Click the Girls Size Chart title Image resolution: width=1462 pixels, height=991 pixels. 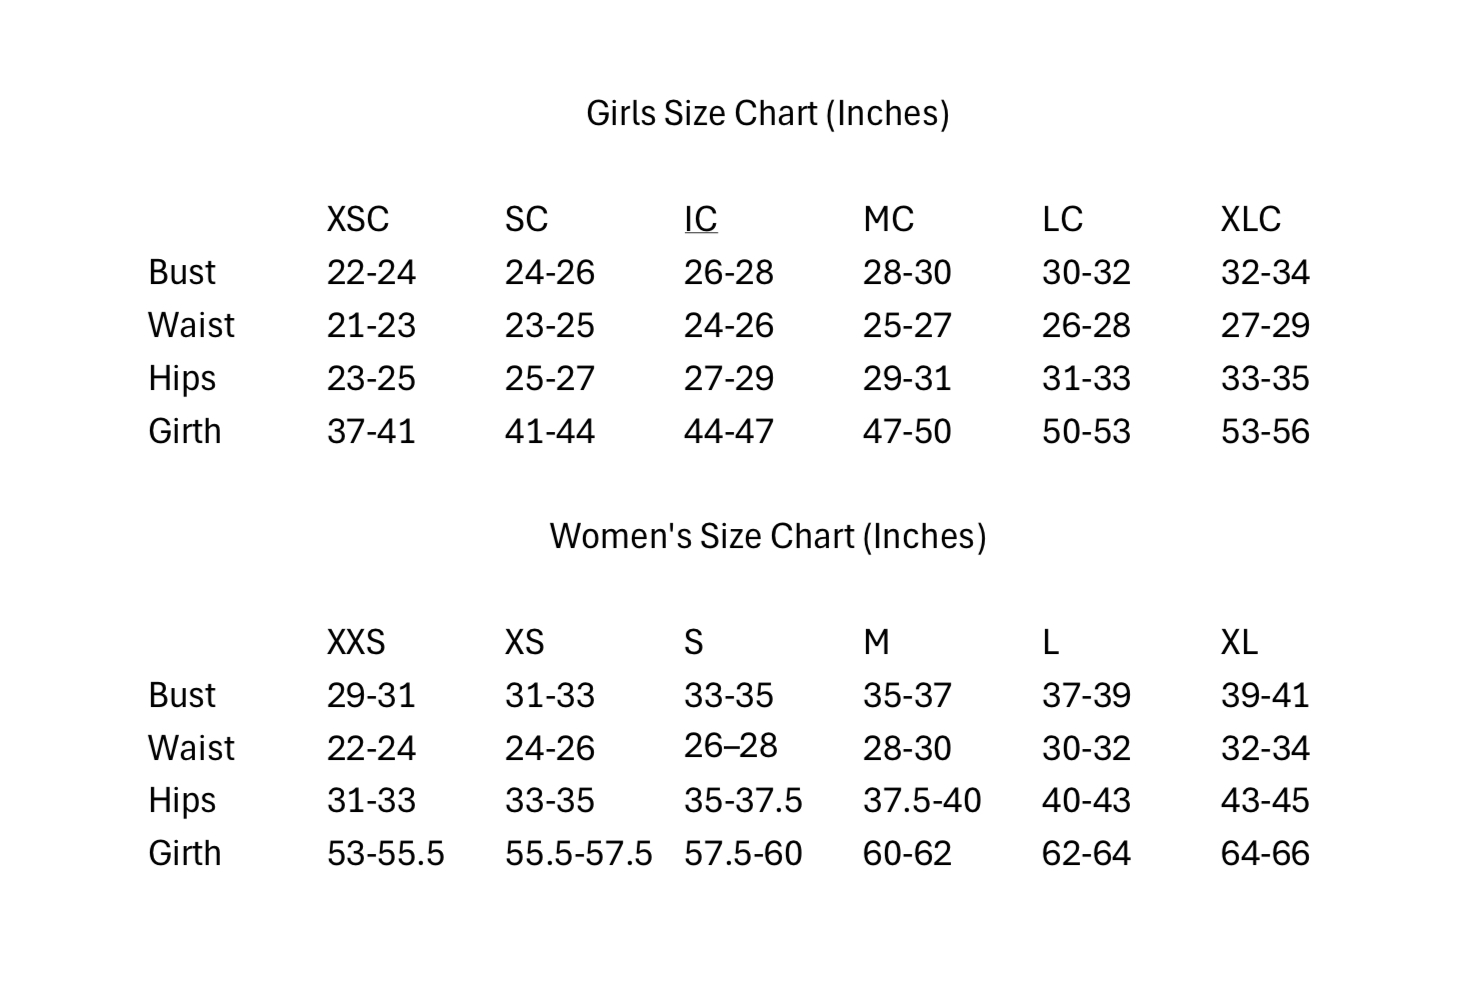(767, 113)
